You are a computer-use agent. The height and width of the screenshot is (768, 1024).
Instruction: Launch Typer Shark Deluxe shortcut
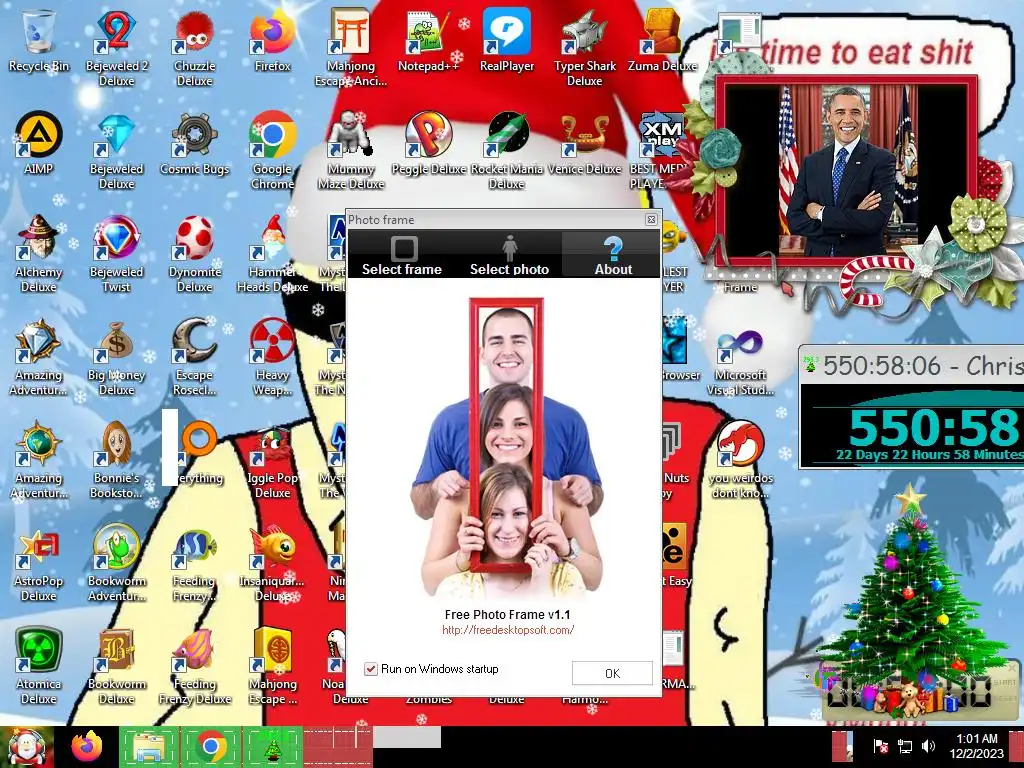(x=584, y=47)
